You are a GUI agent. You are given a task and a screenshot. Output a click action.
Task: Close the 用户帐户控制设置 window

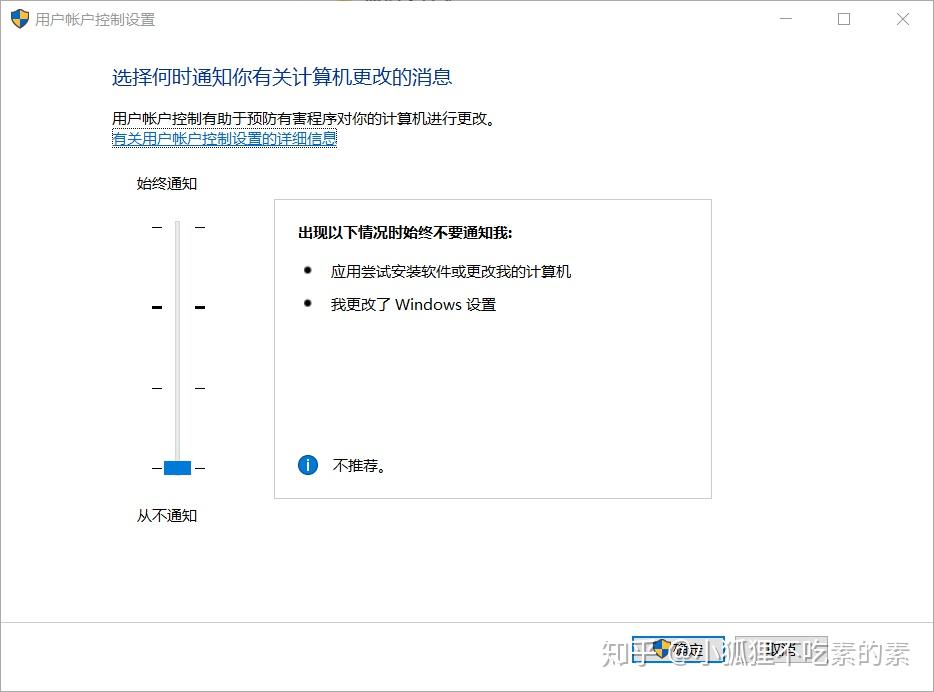(x=902, y=19)
